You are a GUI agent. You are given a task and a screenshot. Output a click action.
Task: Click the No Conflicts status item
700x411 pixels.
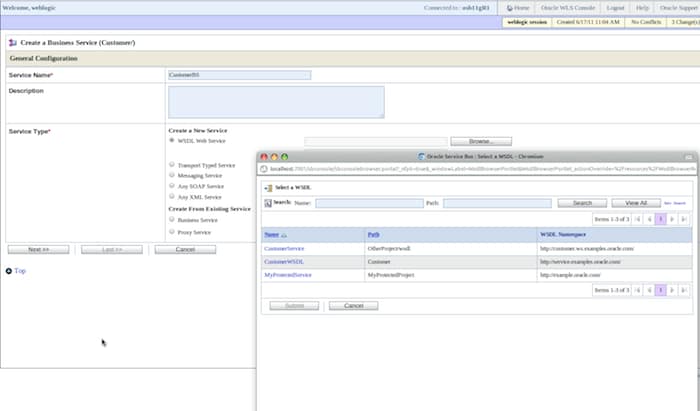click(x=646, y=22)
